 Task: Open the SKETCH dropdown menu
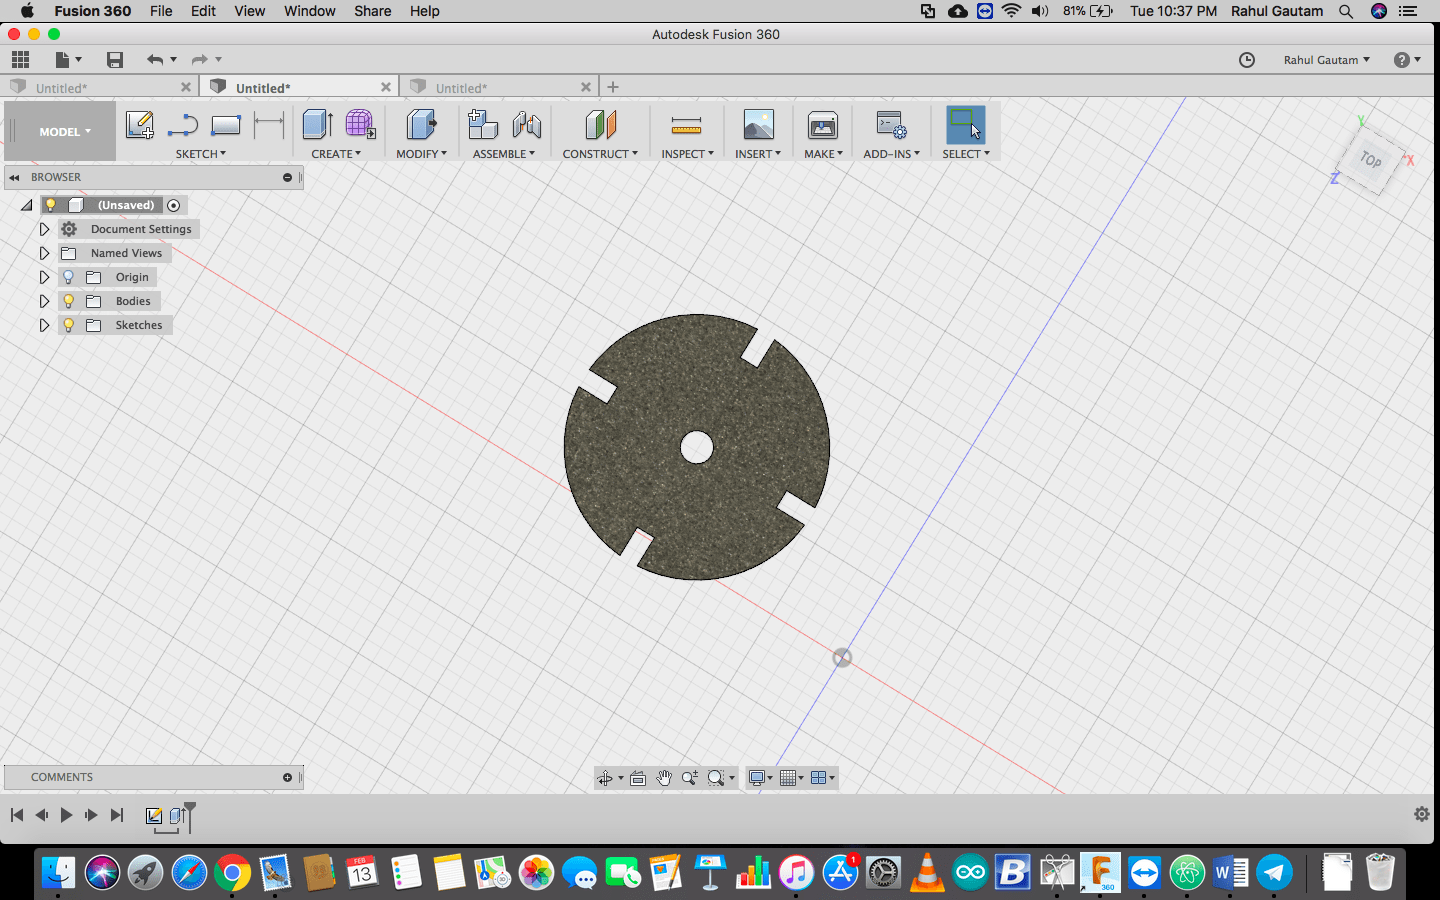pos(201,154)
